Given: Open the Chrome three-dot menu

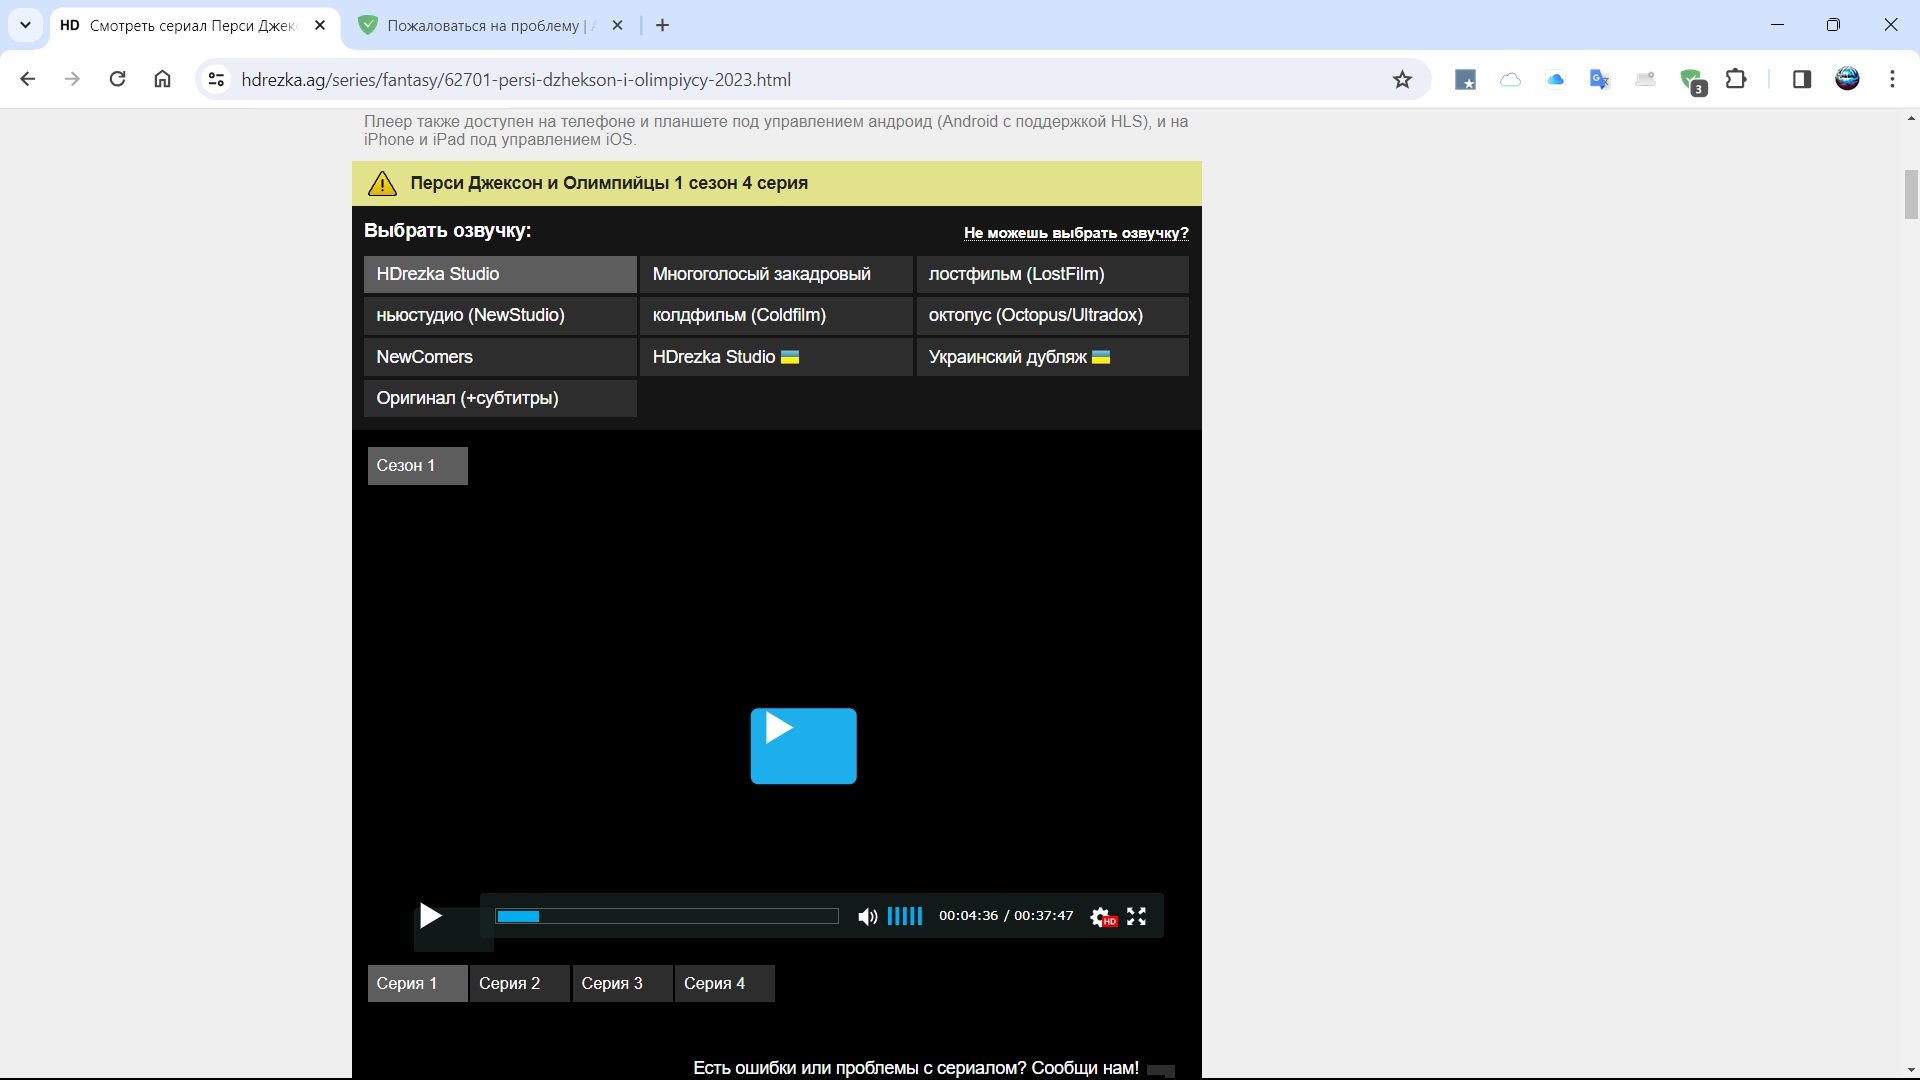Looking at the screenshot, I should 1892,80.
